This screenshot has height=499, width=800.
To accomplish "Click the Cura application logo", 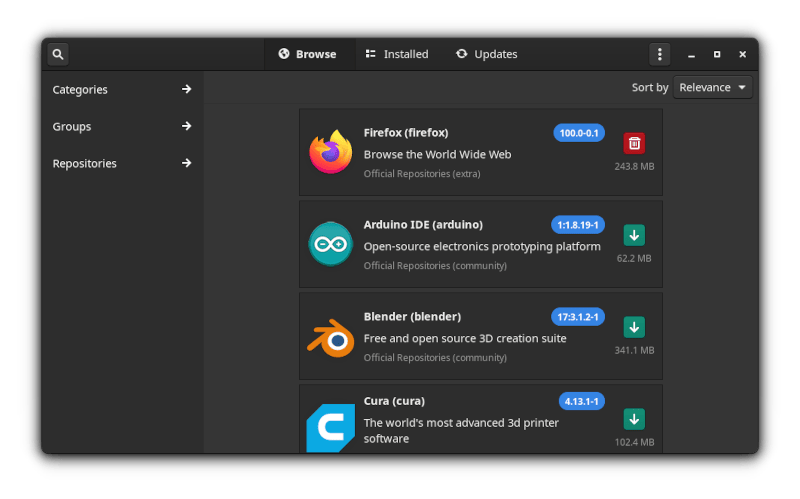I will (x=330, y=428).
